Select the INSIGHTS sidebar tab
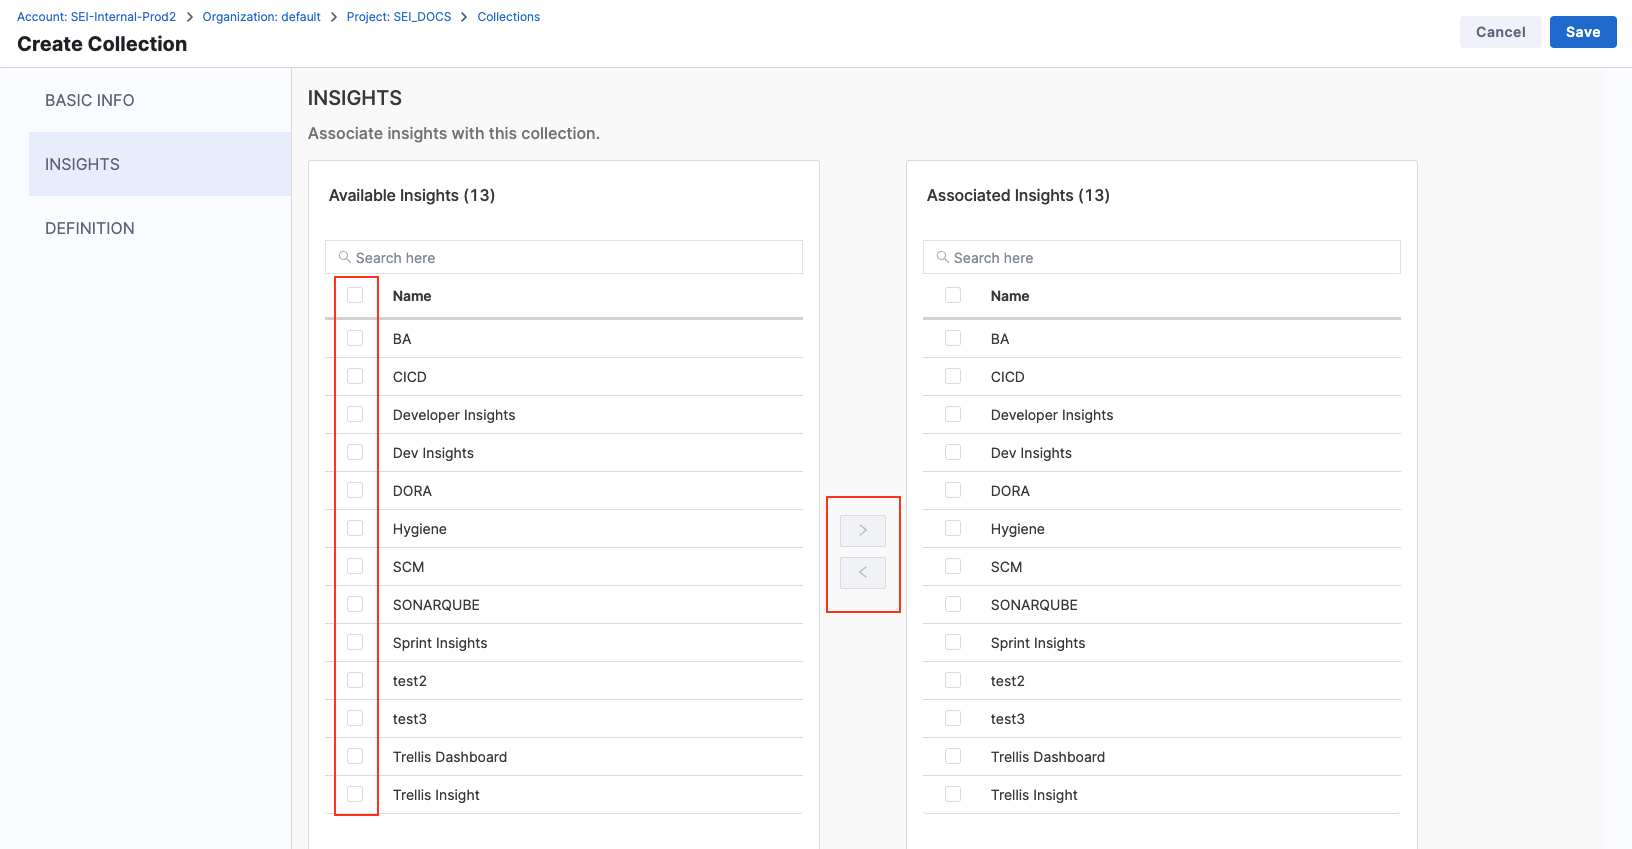The height and width of the screenshot is (849, 1632). tap(83, 164)
